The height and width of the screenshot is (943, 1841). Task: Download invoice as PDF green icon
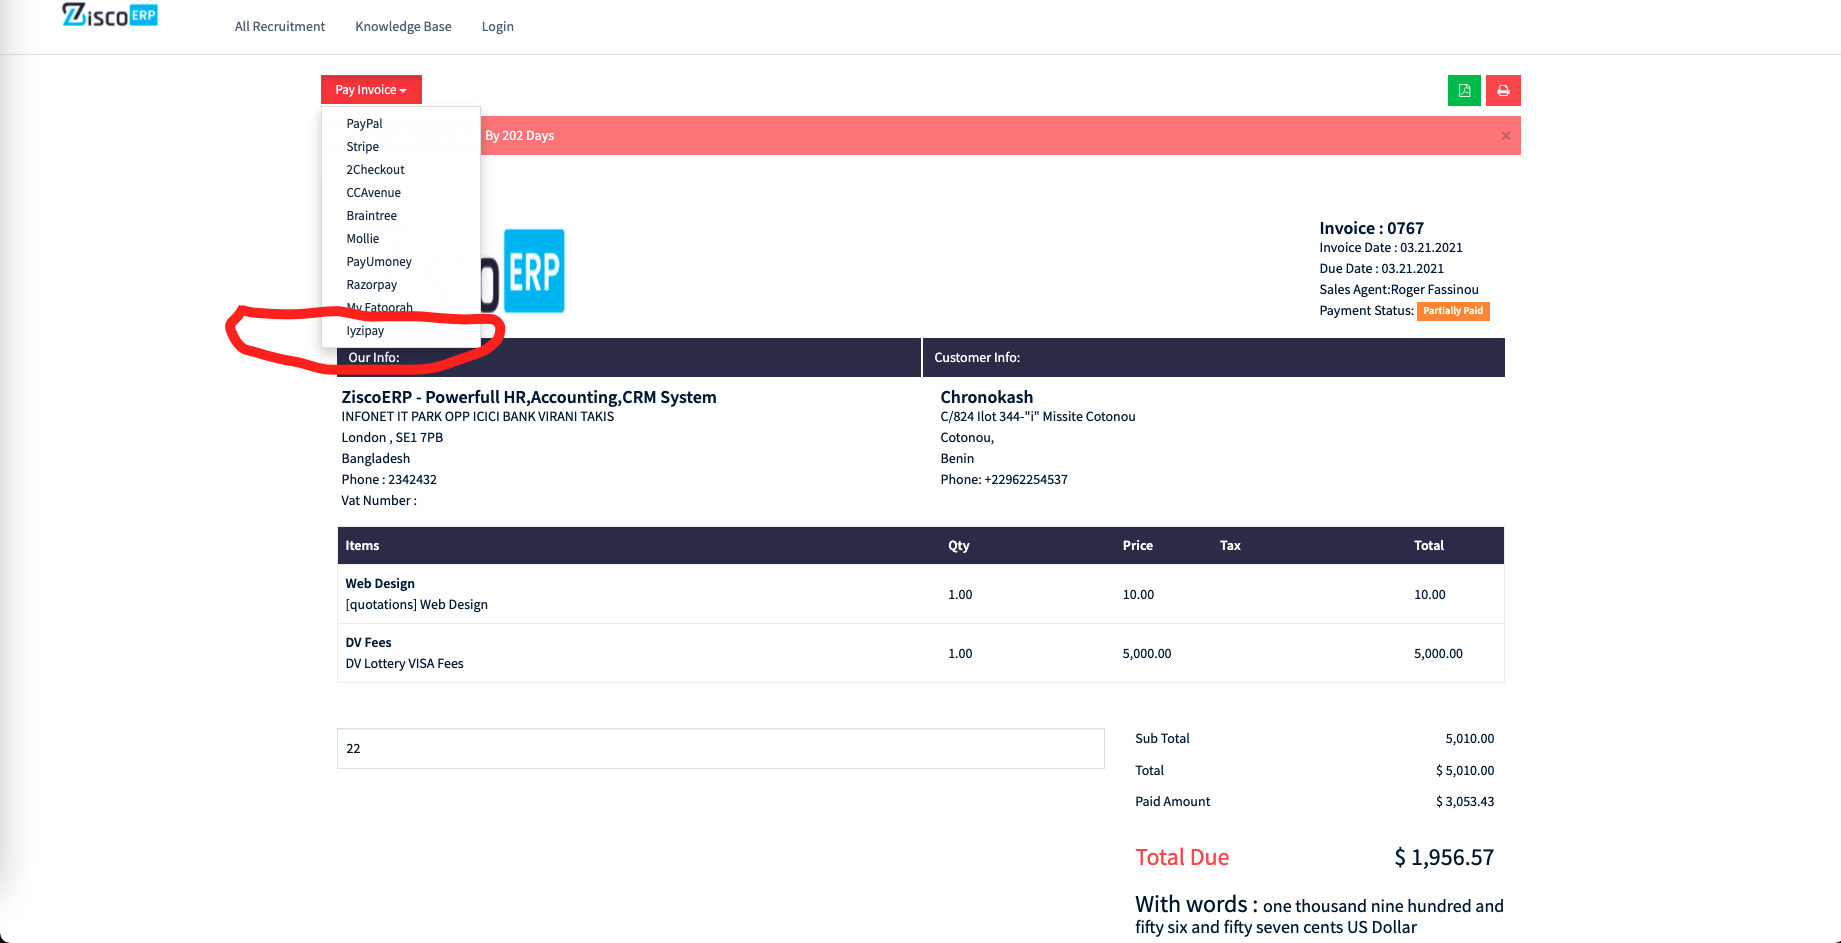click(x=1464, y=90)
